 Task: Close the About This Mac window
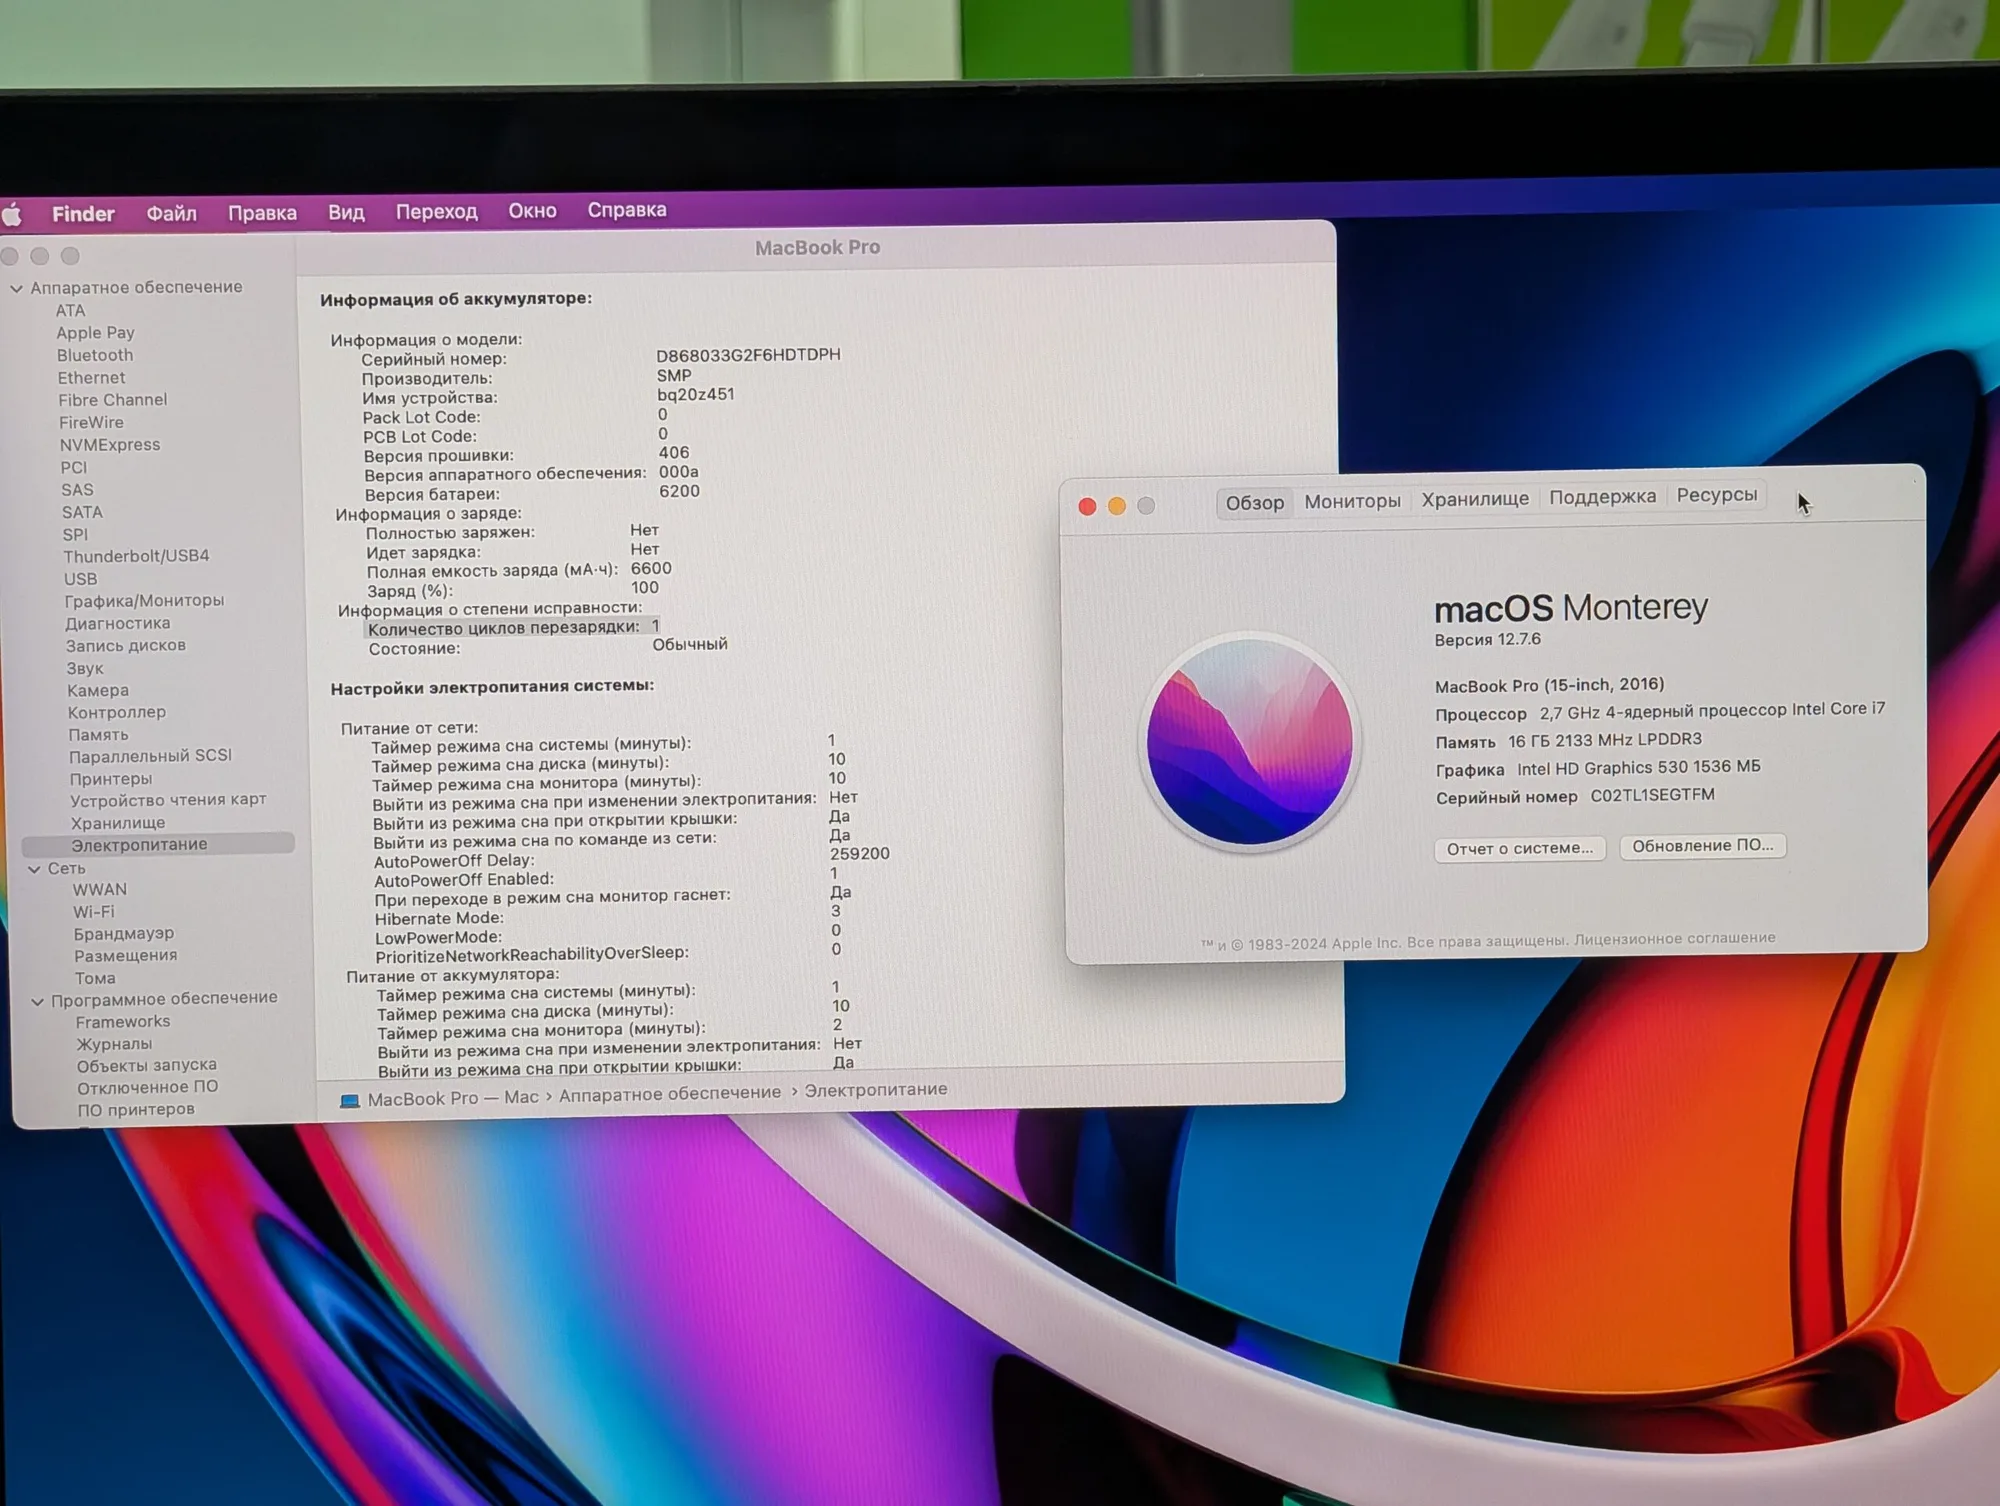point(1087,507)
